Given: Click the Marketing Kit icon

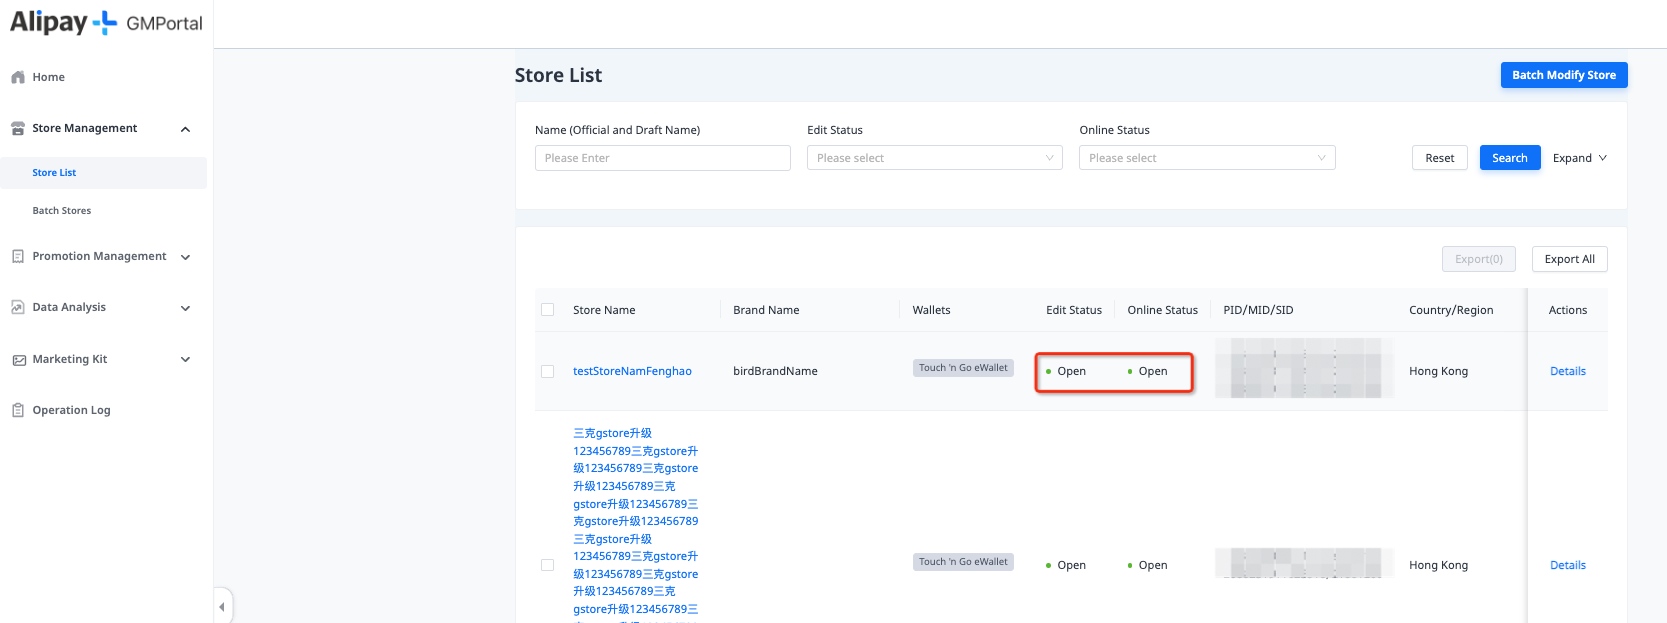Looking at the screenshot, I should [x=18, y=359].
